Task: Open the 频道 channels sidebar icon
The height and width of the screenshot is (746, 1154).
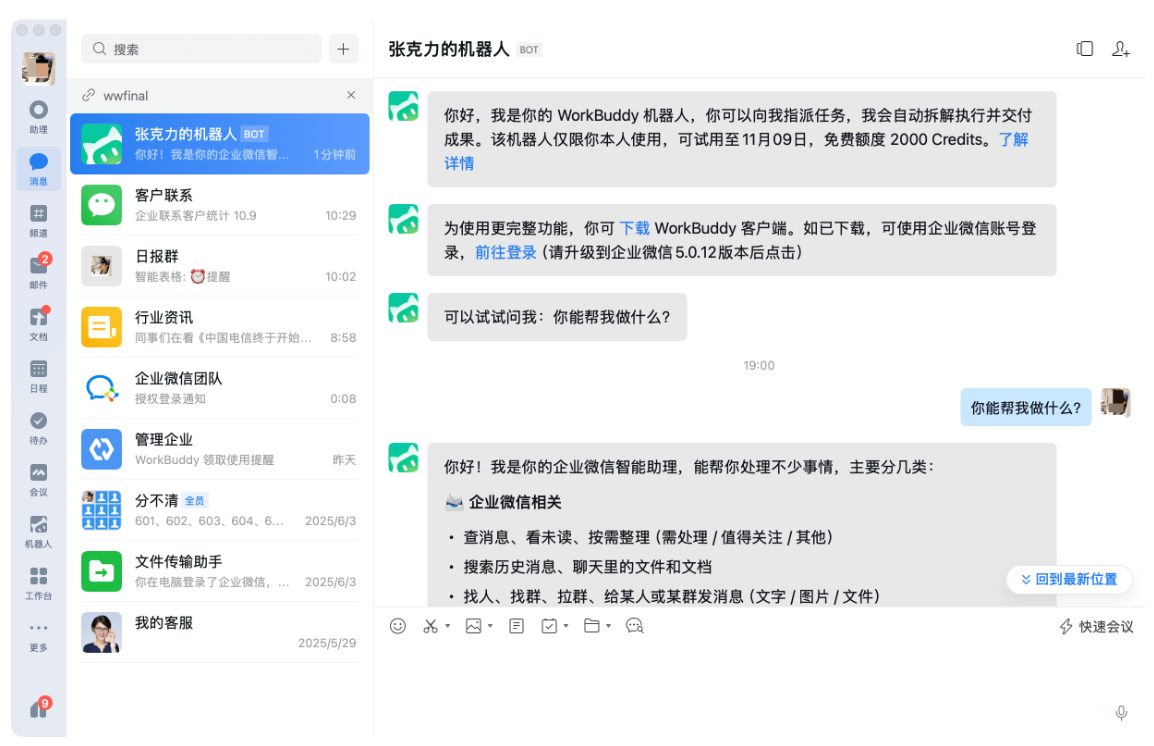Action: tap(38, 221)
